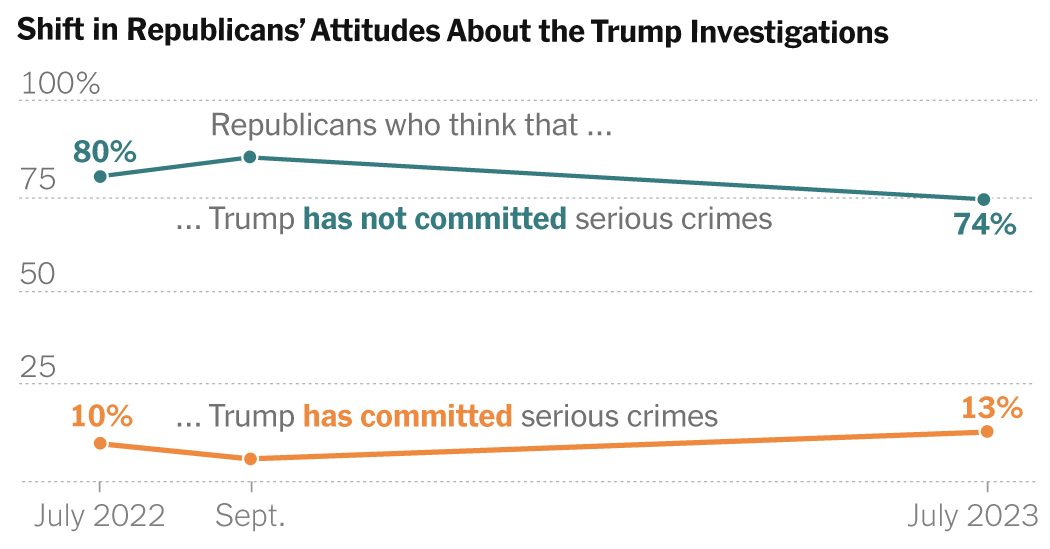Screen dimensions: 1050x549
Task: Click the chart title about Trump Investigations
Action: coord(453,33)
